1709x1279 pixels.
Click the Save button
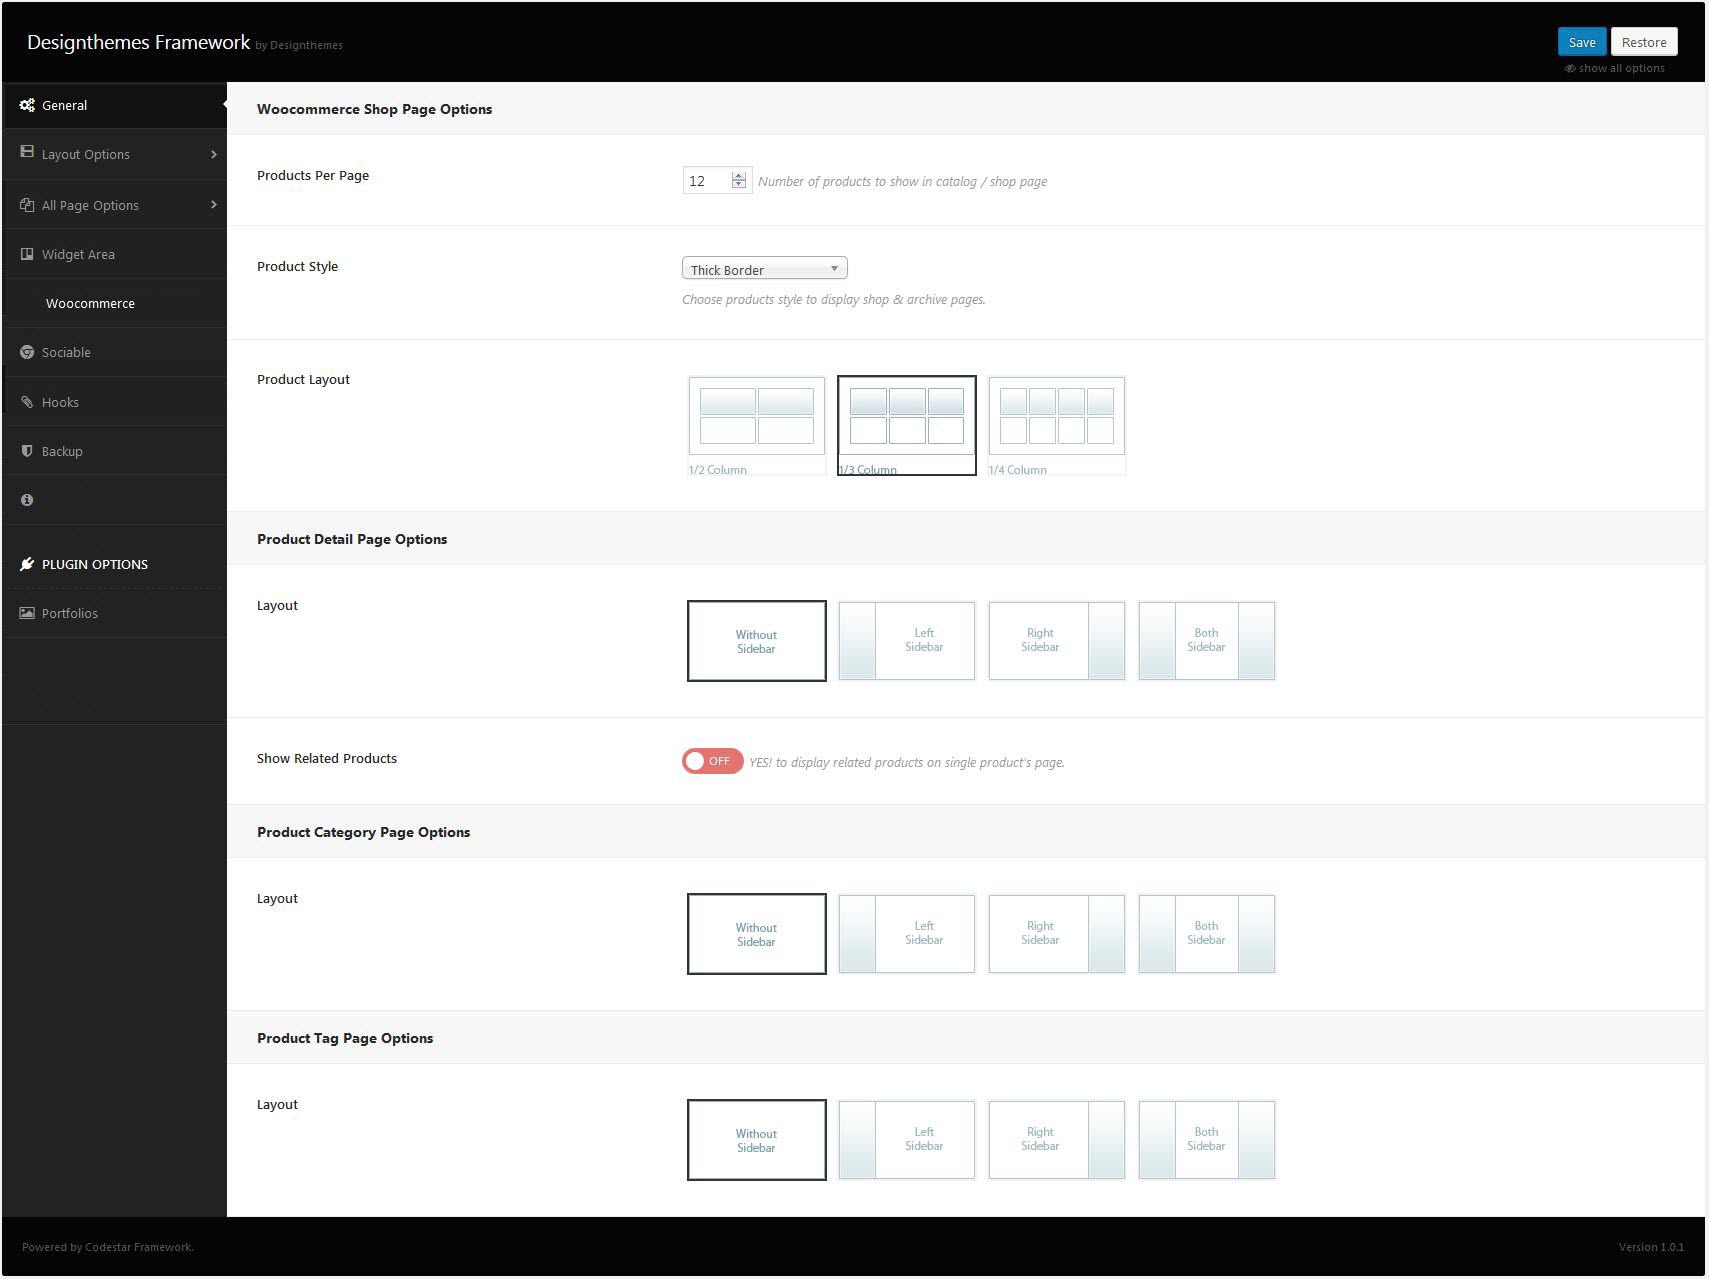(1582, 42)
